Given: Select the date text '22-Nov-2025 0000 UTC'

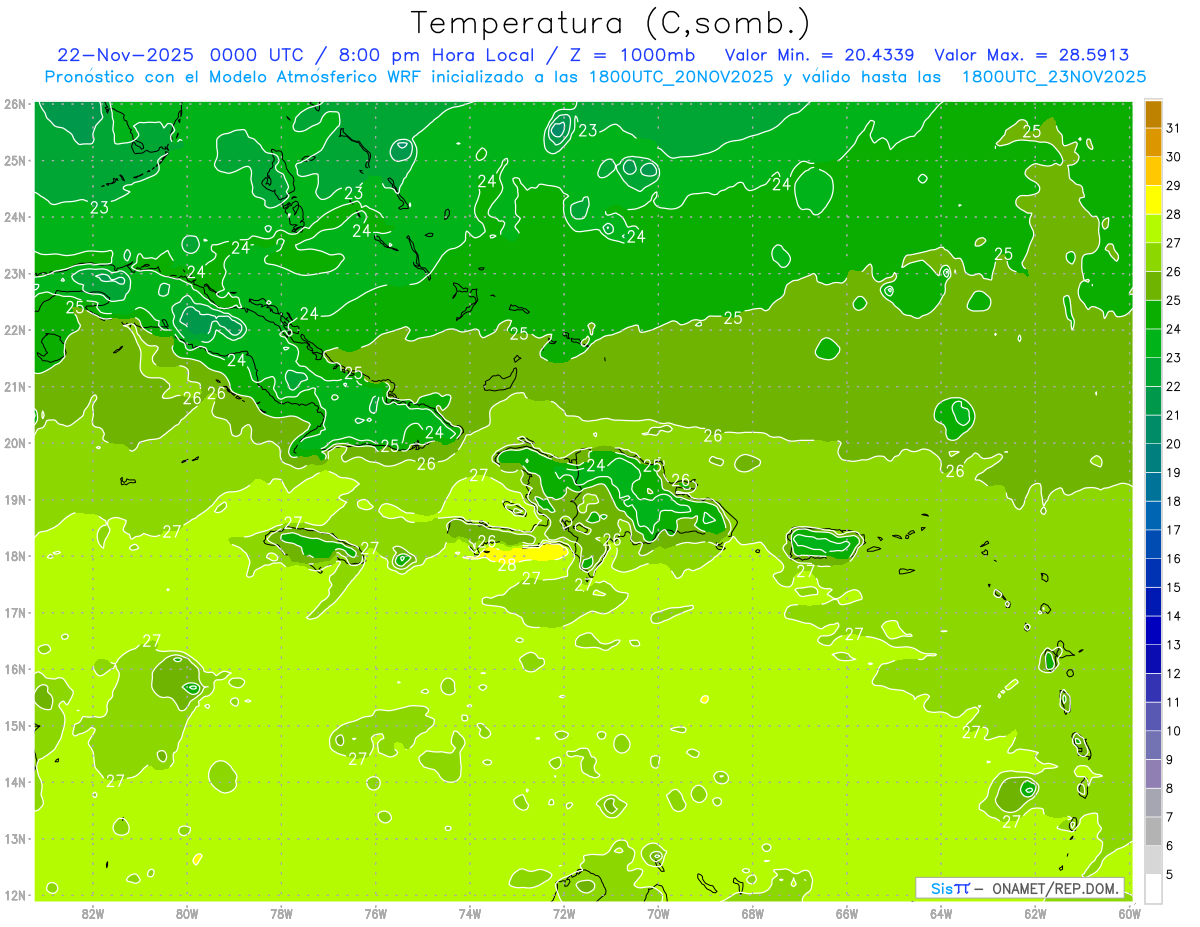Looking at the screenshot, I should 179,55.
